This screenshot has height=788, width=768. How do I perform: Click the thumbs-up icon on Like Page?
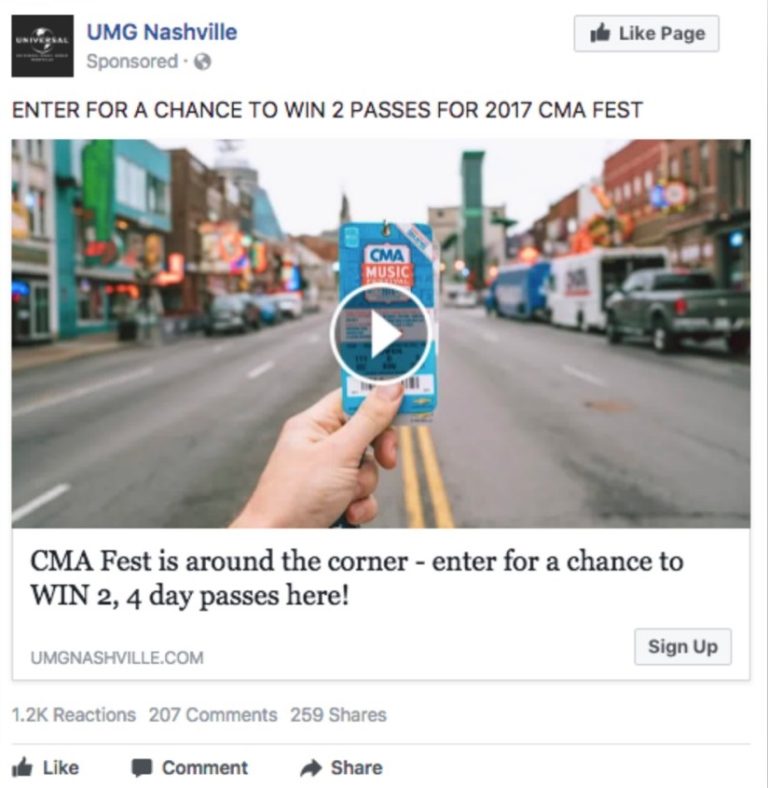600,34
